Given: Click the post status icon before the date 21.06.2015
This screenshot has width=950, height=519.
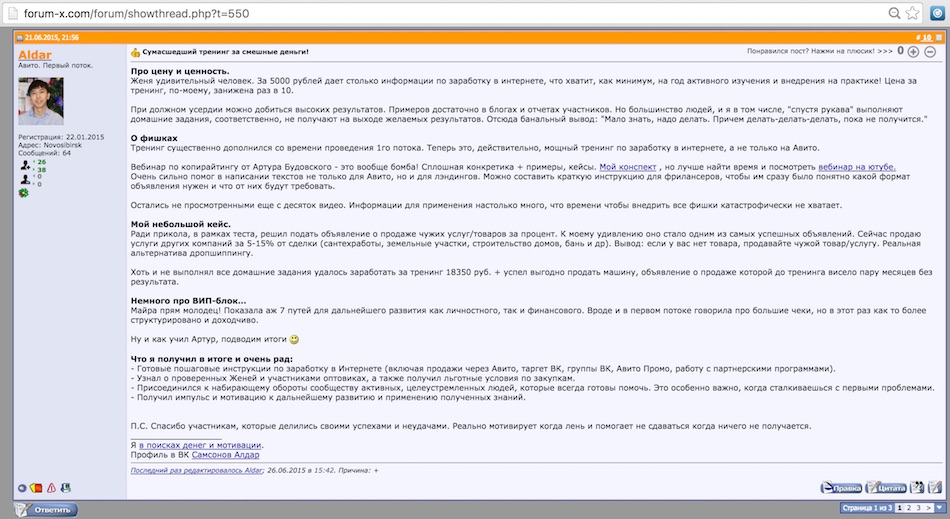Looking at the screenshot, I should [19, 38].
